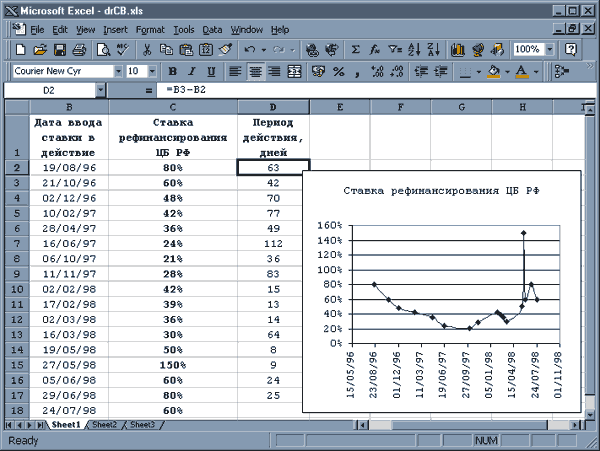Go to first sheet with tab scroll arrow
Screen dimensions: 600x451
click(x=9, y=425)
